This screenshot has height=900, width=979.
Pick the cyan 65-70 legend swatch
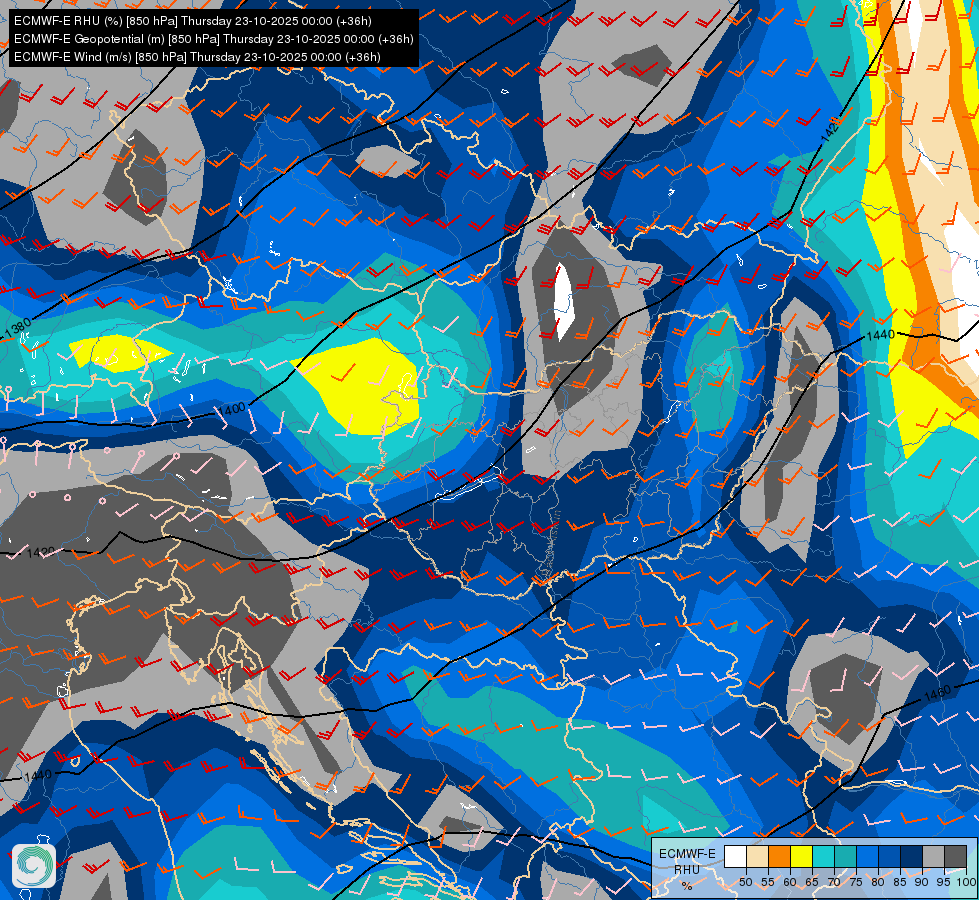[824, 856]
